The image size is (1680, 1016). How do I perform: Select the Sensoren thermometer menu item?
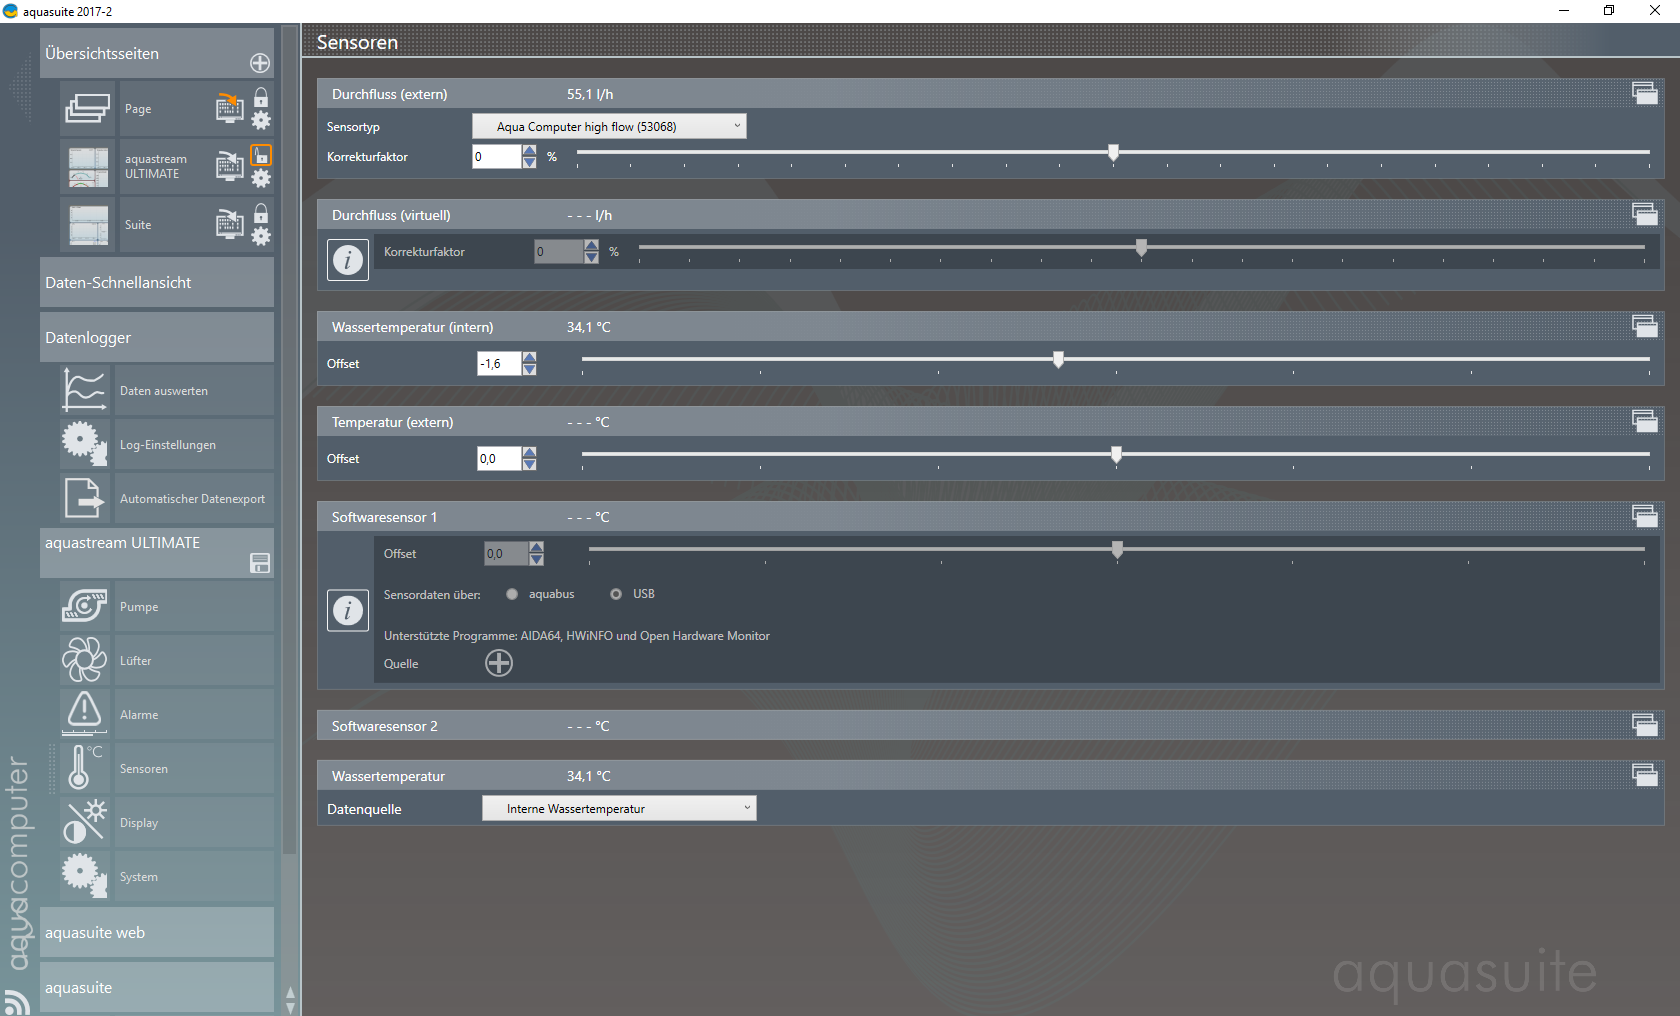tap(167, 768)
